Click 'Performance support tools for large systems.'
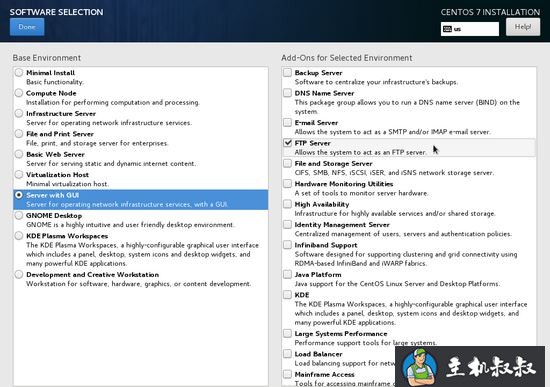The height and width of the screenshot is (387, 550). point(366,342)
